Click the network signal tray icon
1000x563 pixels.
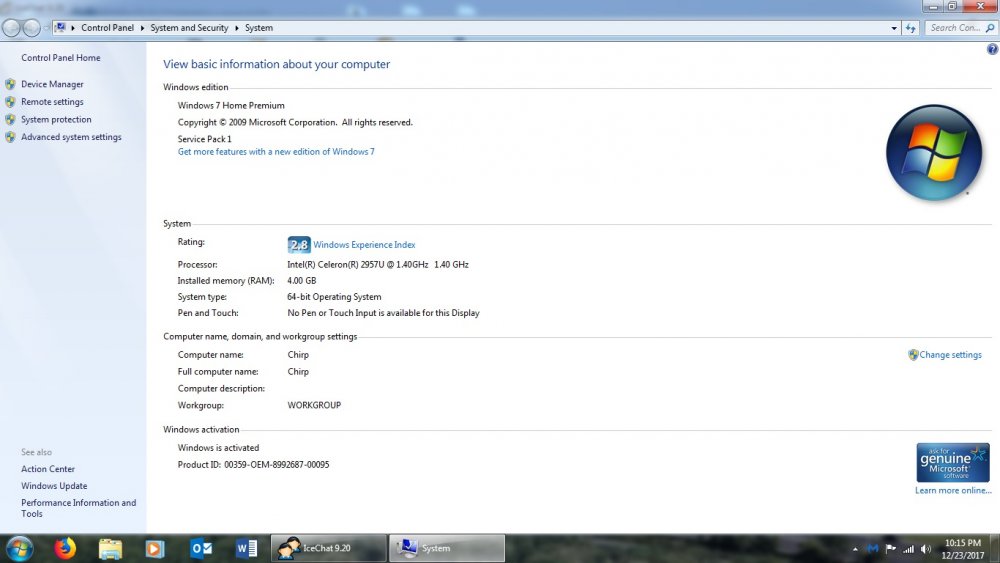(908, 548)
